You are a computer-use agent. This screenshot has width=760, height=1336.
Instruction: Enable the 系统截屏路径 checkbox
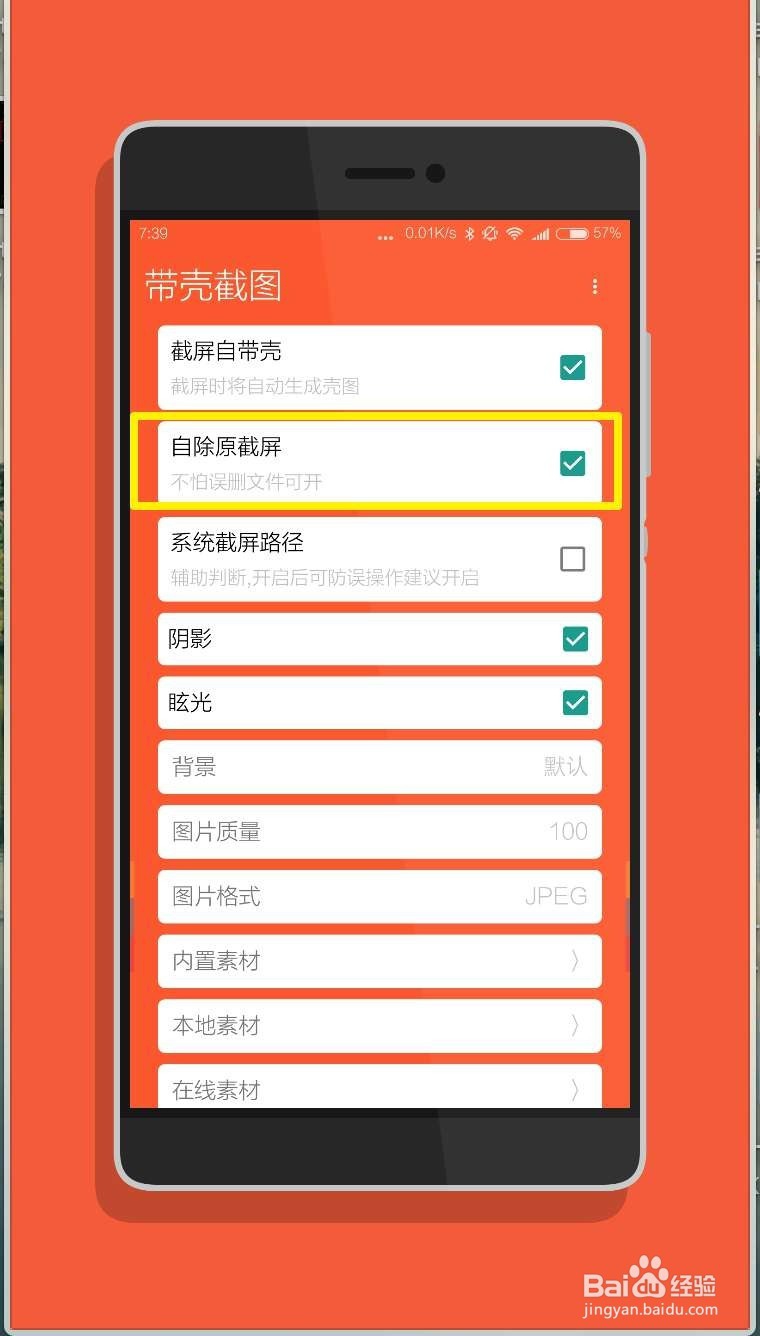(573, 559)
